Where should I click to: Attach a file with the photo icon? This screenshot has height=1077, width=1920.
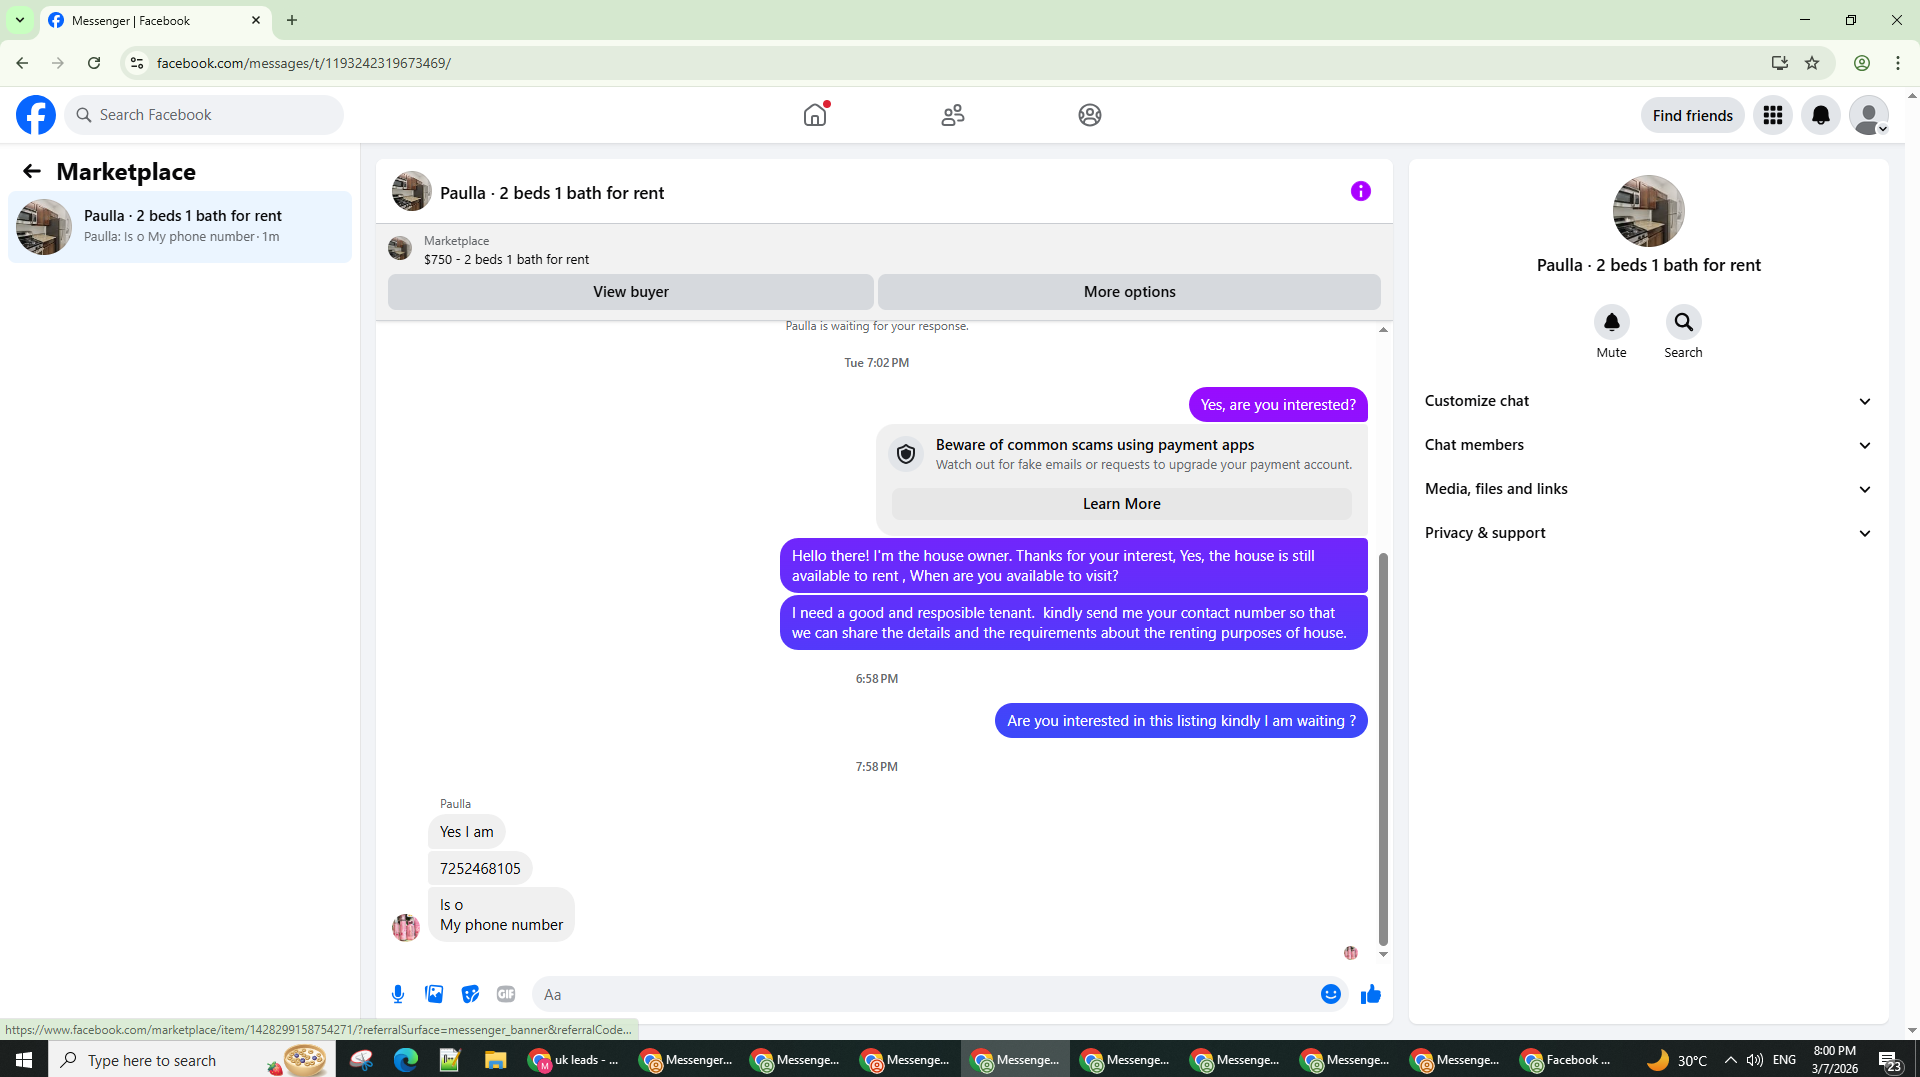click(x=434, y=994)
